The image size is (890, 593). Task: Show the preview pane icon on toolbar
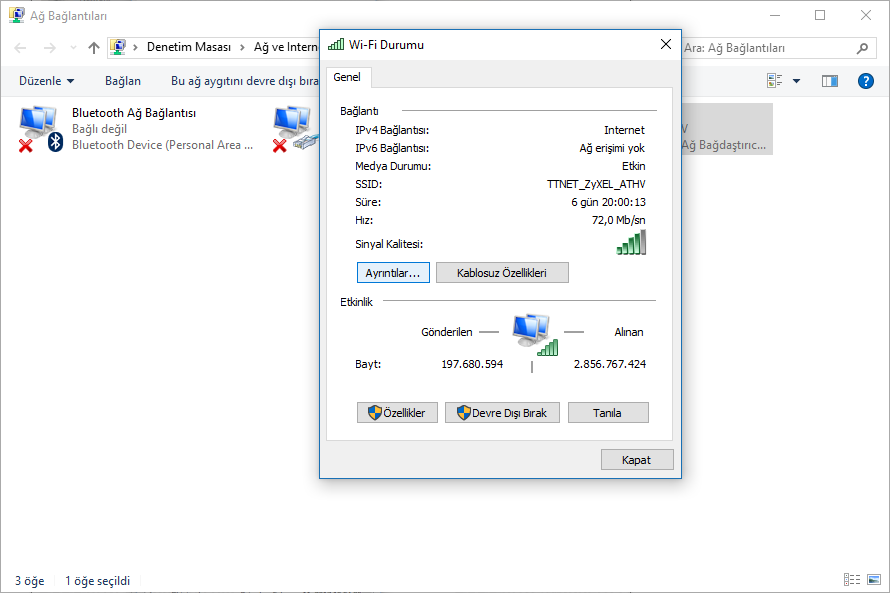pos(829,80)
